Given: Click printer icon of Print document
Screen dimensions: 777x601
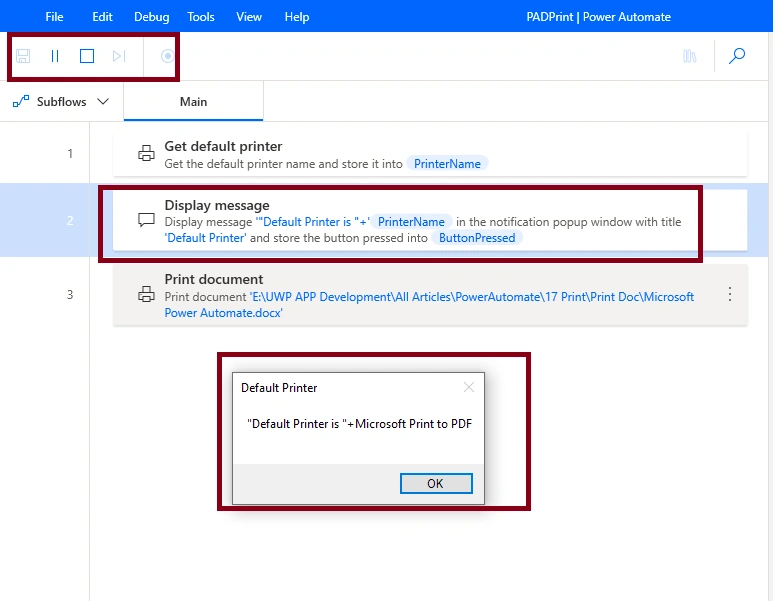Looking at the screenshot, I should coord(146,294).
